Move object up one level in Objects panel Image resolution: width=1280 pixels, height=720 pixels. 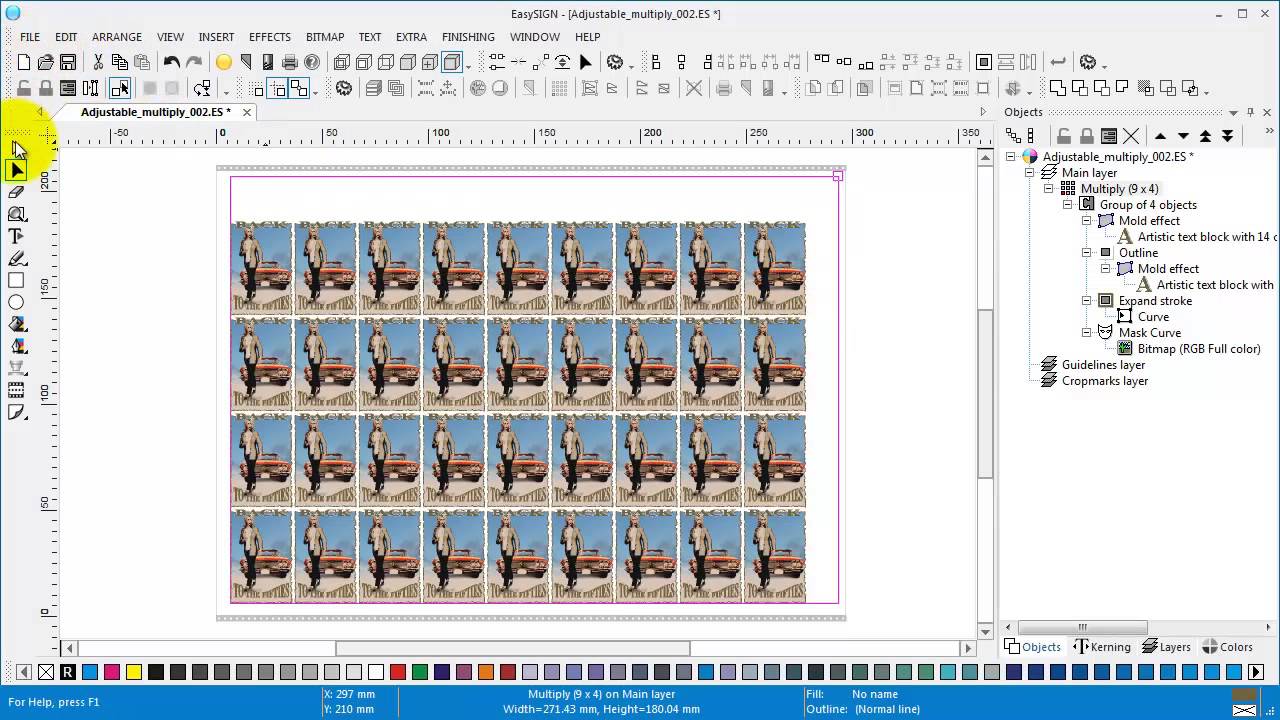pyautogui.click(x=1160, y=136)
